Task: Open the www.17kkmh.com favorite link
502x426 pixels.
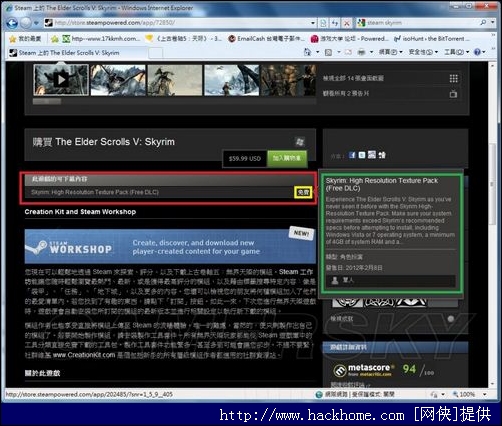Action: pos(101,39)
